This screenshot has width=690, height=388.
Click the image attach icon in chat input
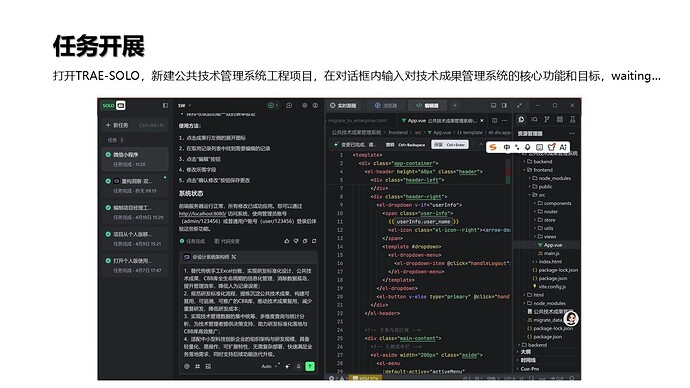click(x=208, y=366)
